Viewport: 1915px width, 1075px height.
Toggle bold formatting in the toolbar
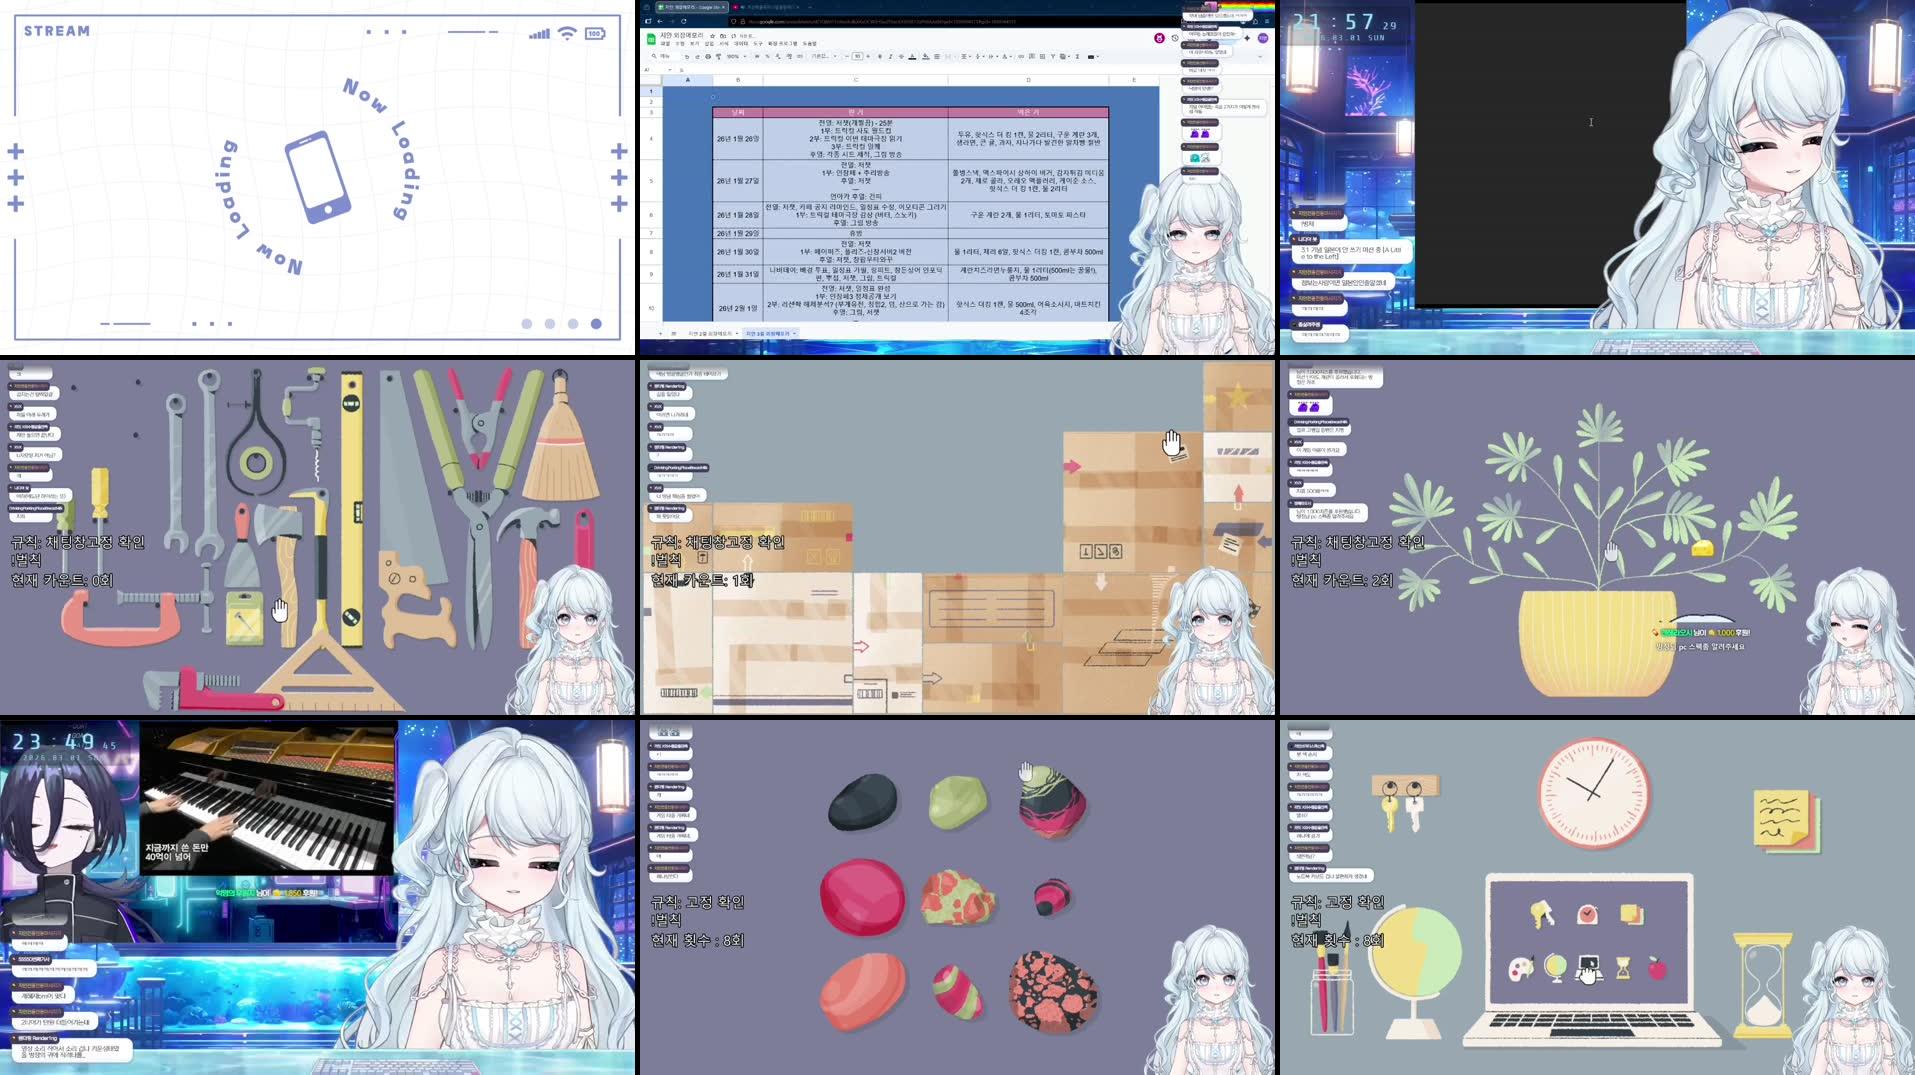coord(879,56)
